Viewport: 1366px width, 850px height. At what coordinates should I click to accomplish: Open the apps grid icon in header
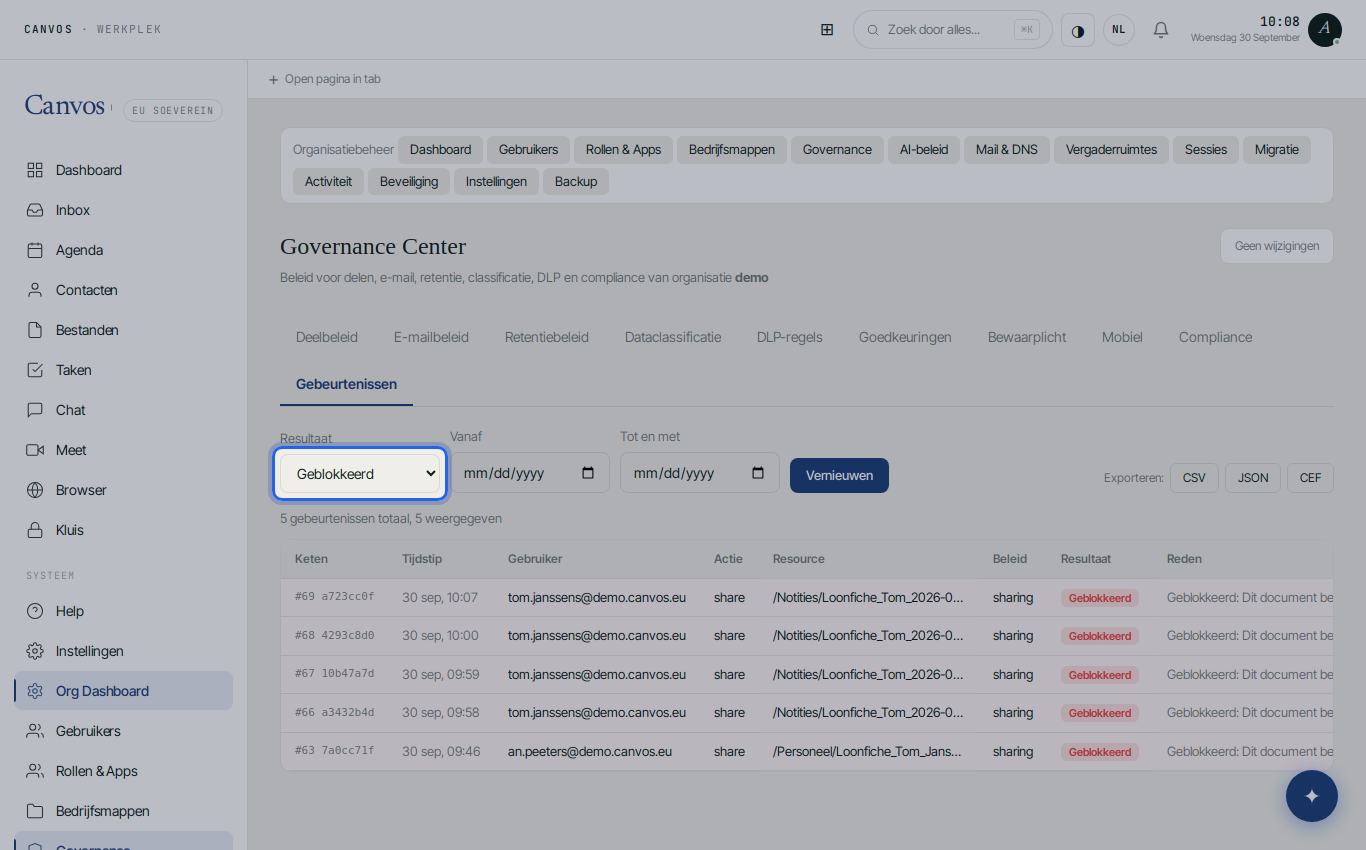827,30
